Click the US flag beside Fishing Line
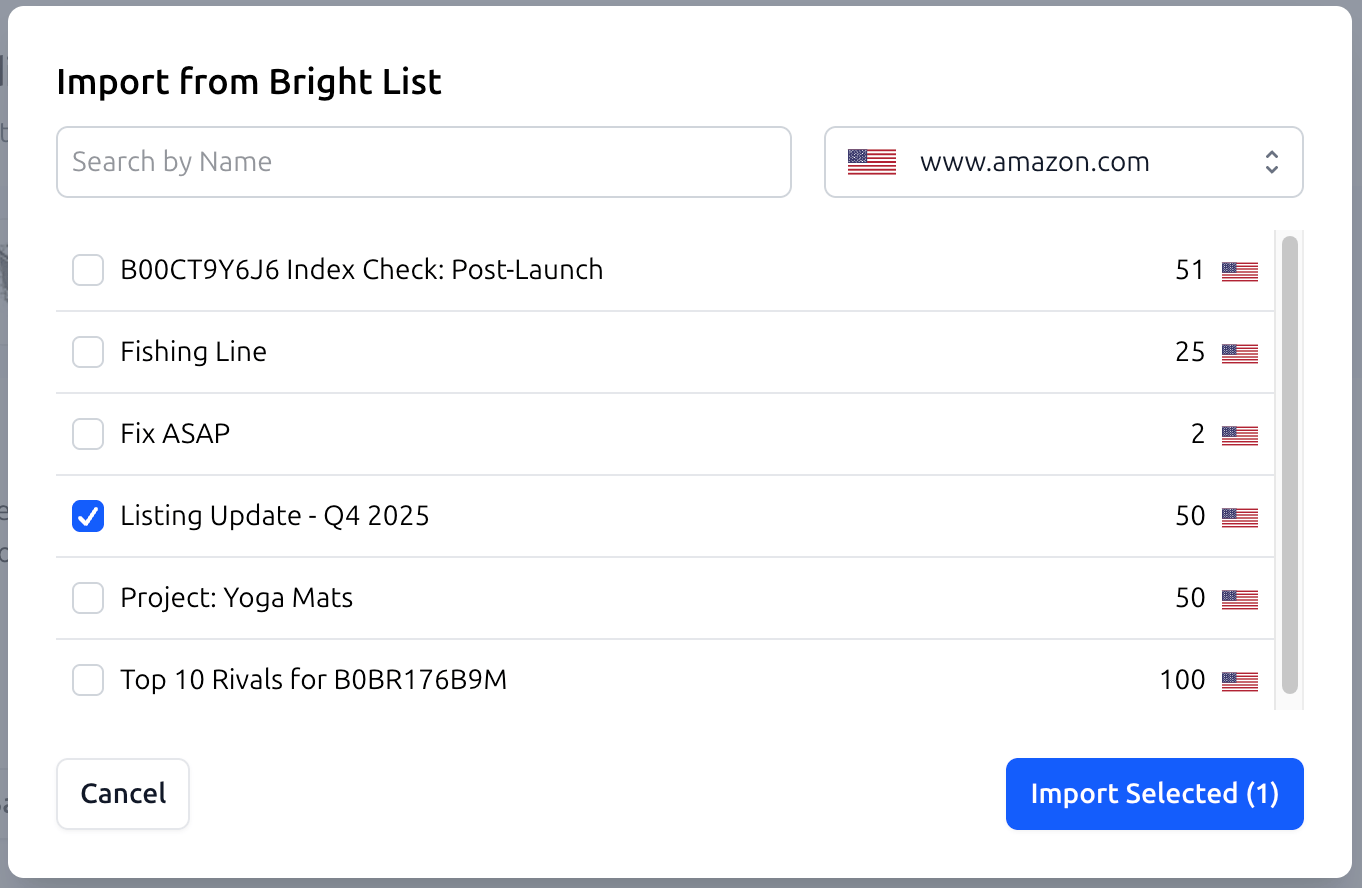 point(1239,353)
